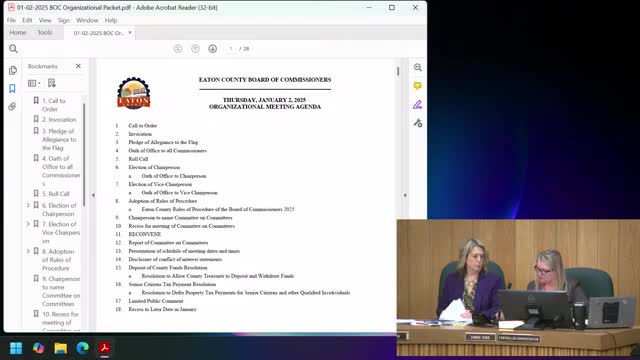Screen dimensions: 640x360
Task: Open the File menu
Action: (11, 20)
